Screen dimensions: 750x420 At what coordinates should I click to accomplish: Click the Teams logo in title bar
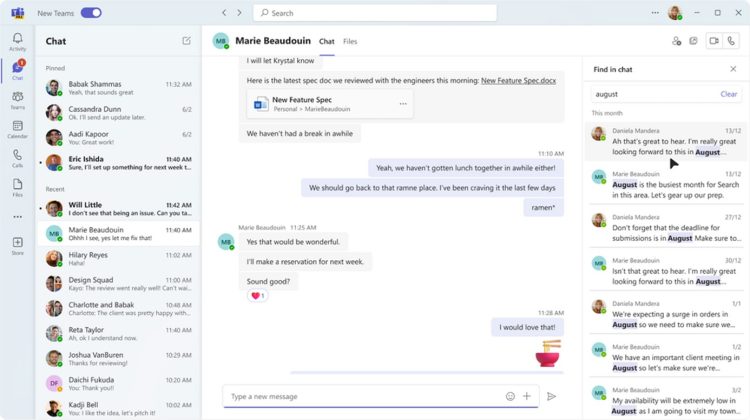click(18, 13)
